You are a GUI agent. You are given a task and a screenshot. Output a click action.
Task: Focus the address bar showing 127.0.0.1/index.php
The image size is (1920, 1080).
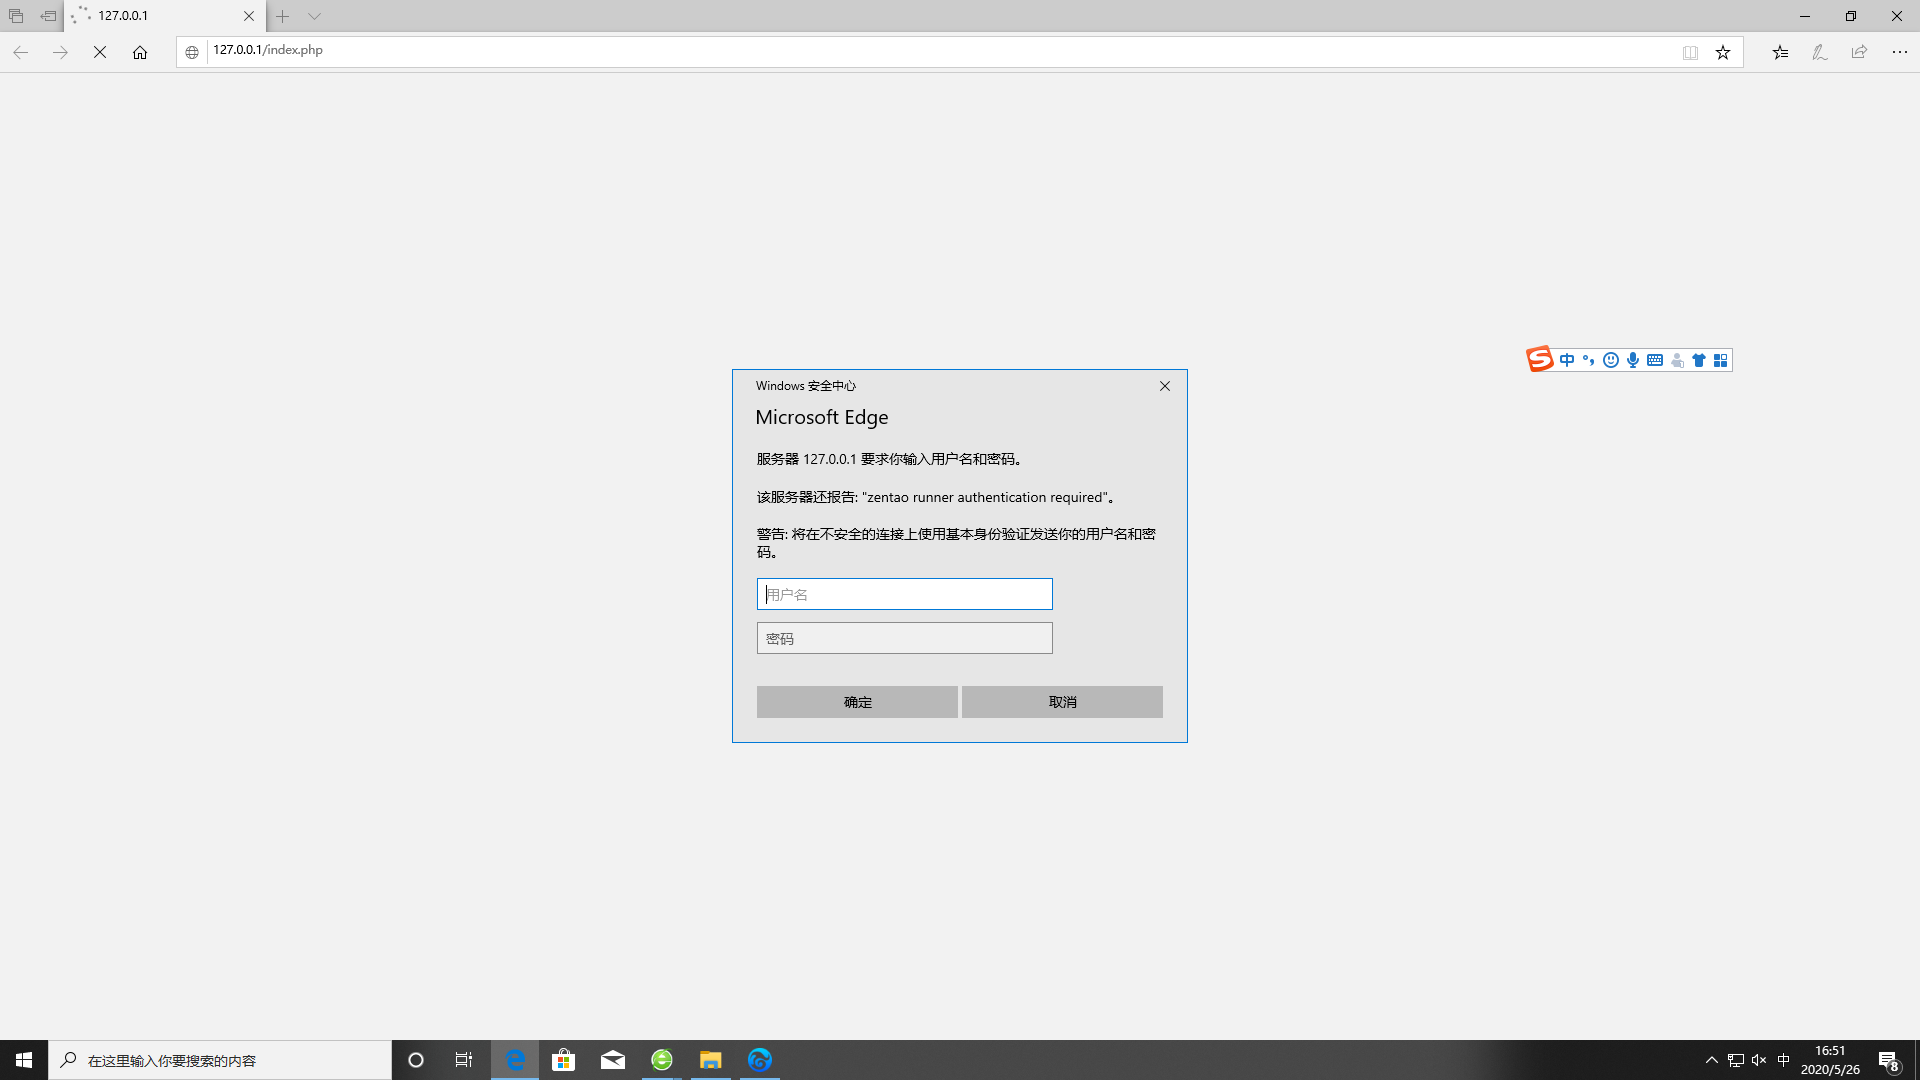(940, 51)
